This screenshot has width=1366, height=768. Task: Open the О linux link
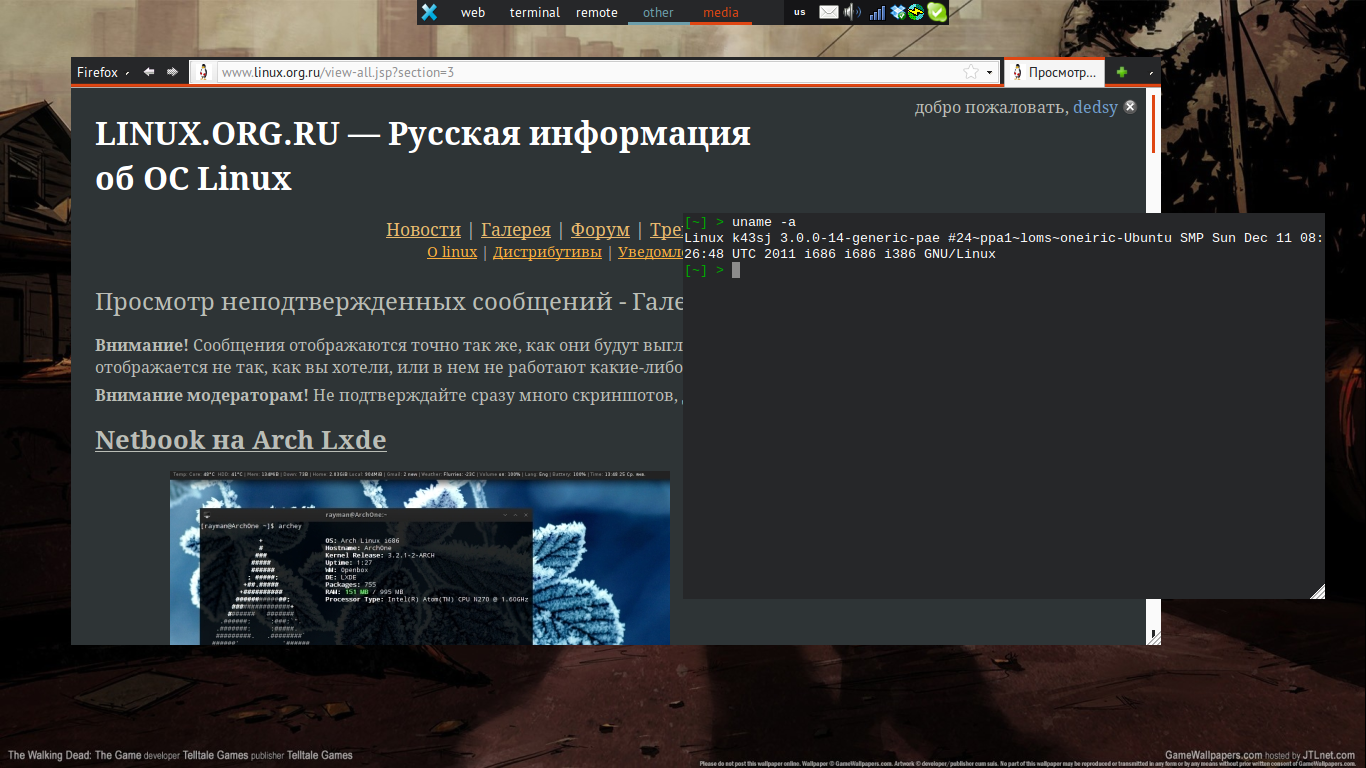[x=452, y=252]
